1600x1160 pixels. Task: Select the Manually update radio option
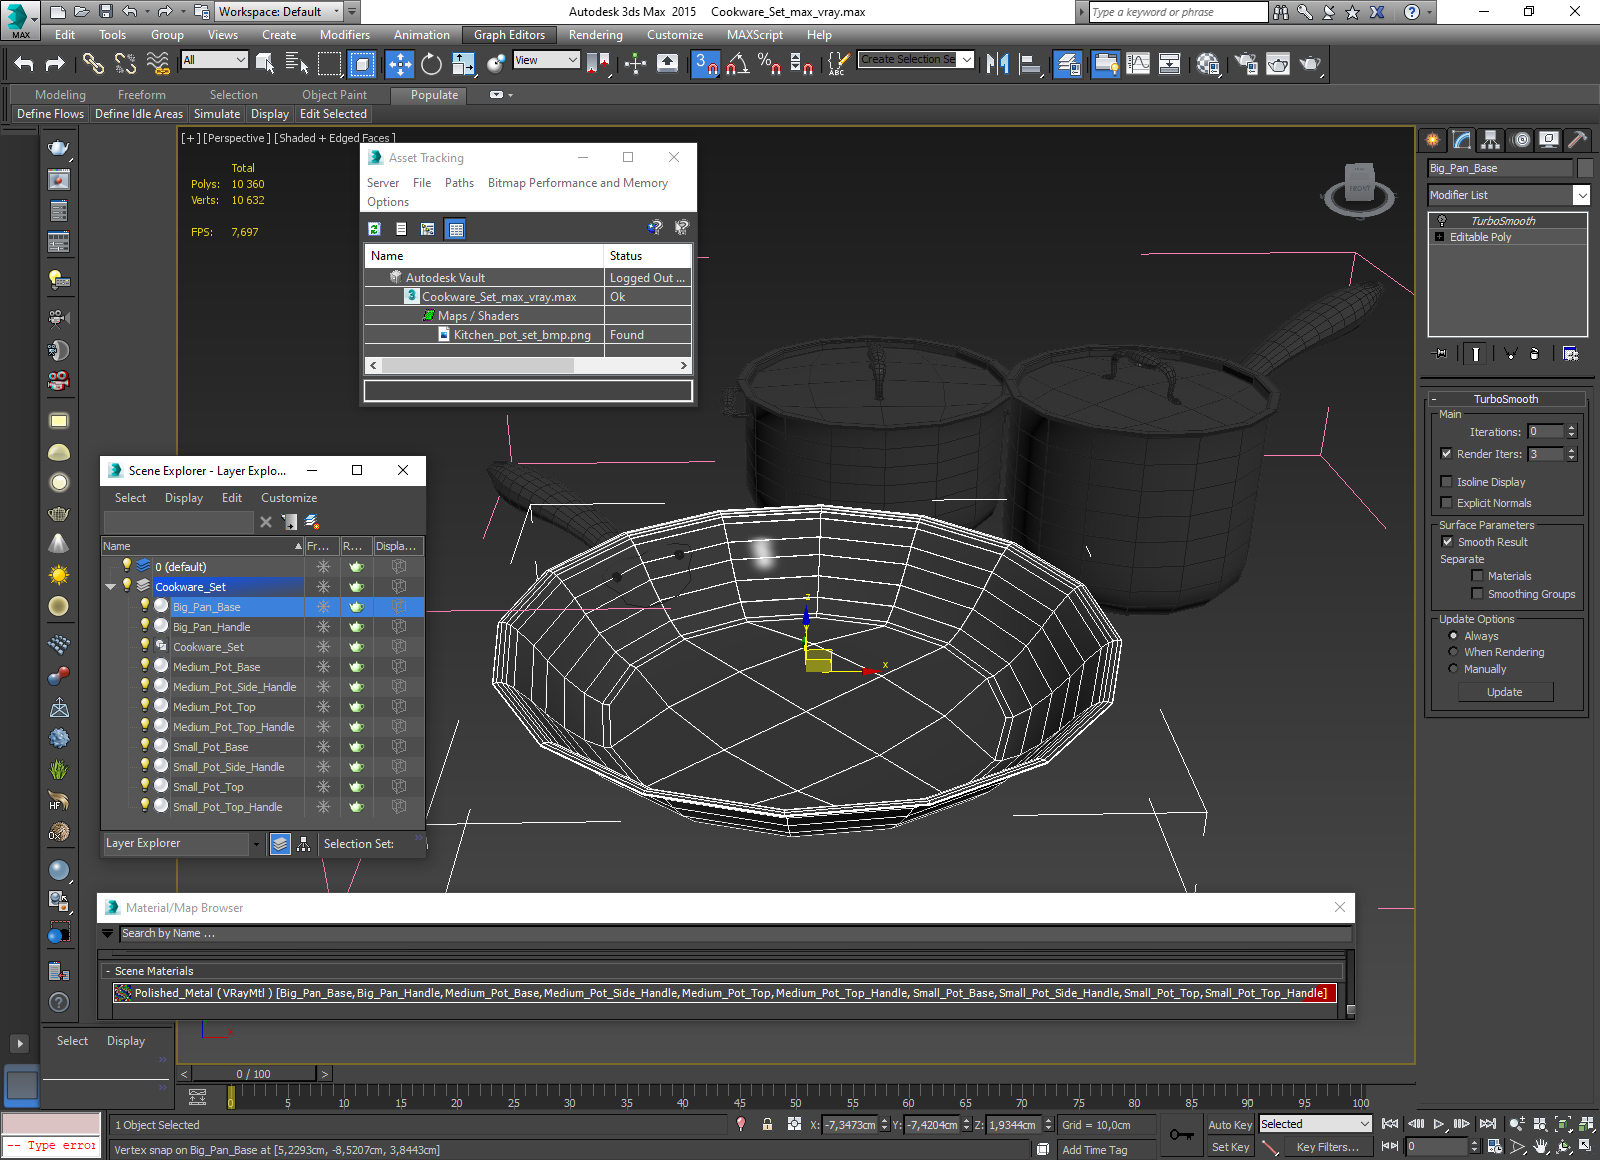pyautogui.click(x=1453, y=669)
